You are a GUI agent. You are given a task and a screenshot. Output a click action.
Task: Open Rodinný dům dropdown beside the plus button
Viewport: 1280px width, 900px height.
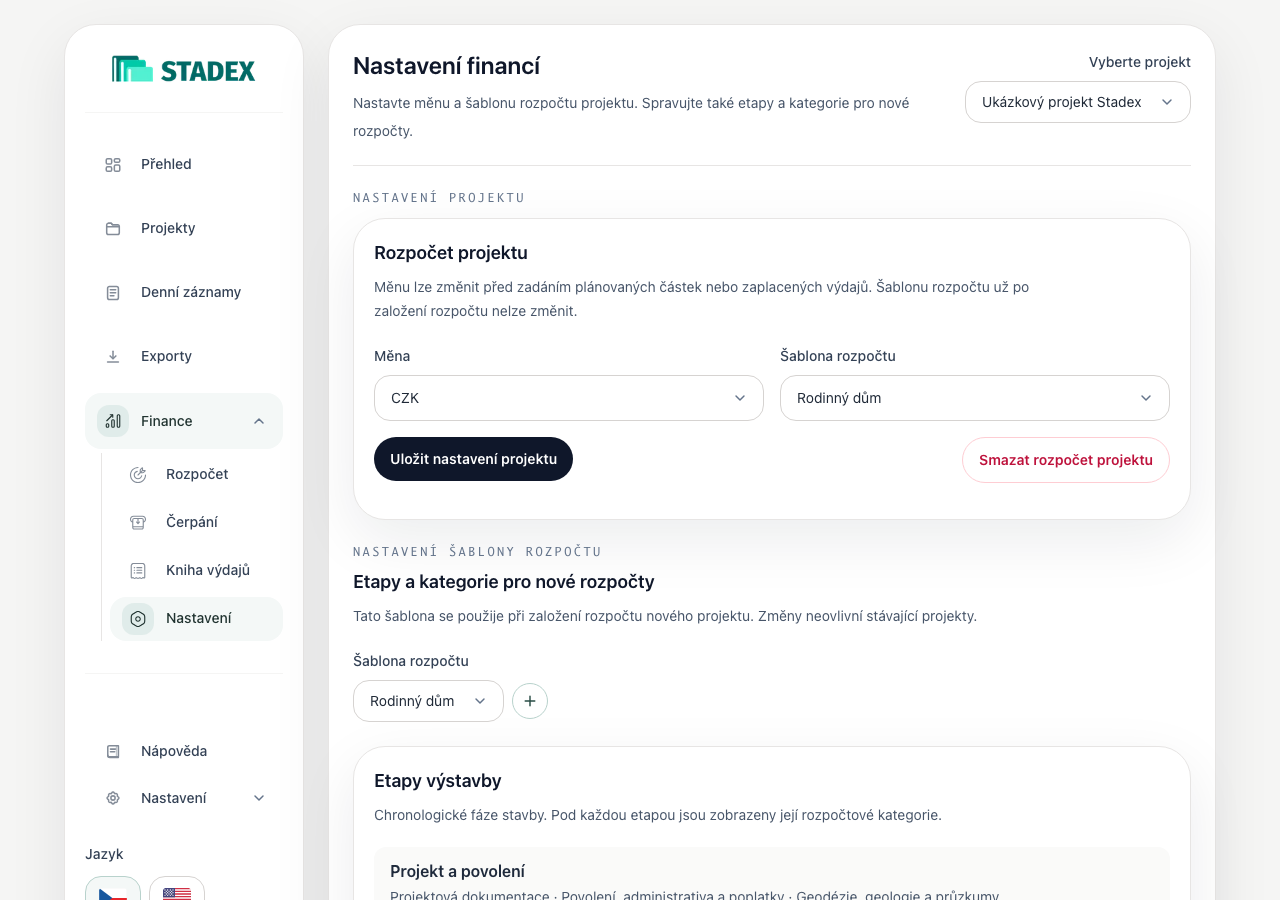click(x=428, y=701)
